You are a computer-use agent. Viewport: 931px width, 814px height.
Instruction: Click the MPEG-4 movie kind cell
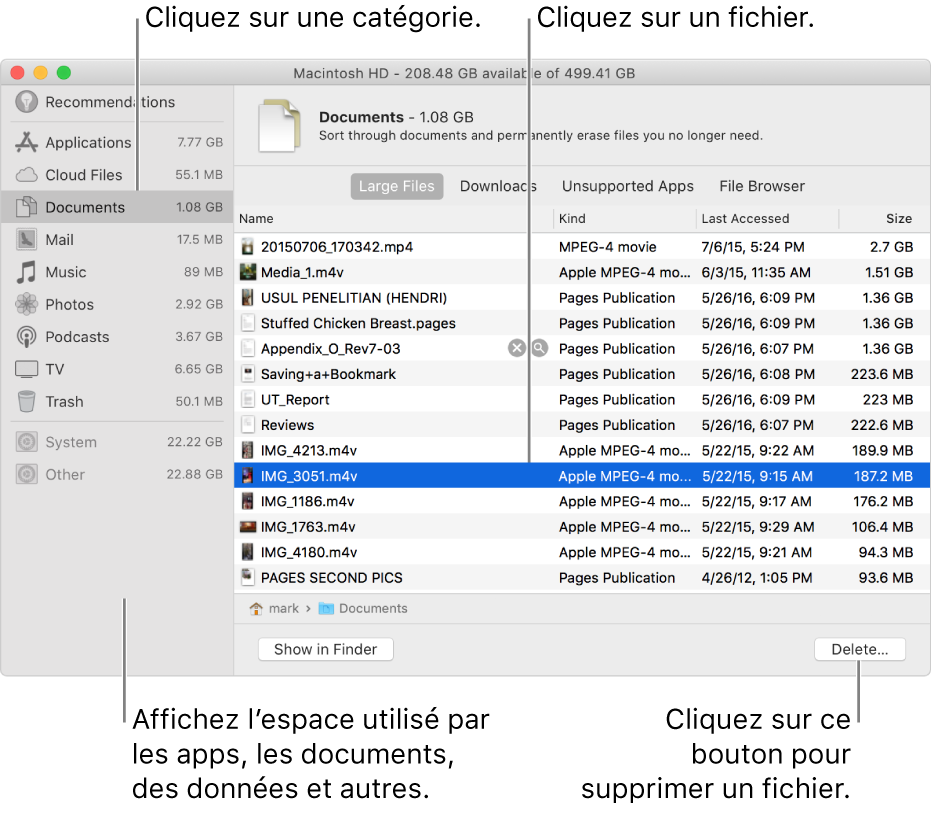(x=607, y=247)
